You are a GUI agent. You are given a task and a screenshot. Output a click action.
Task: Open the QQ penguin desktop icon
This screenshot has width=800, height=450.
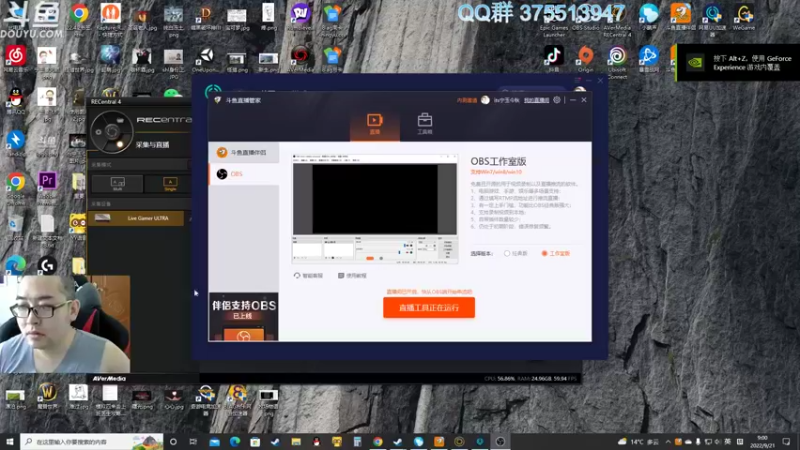coord(16,98)
